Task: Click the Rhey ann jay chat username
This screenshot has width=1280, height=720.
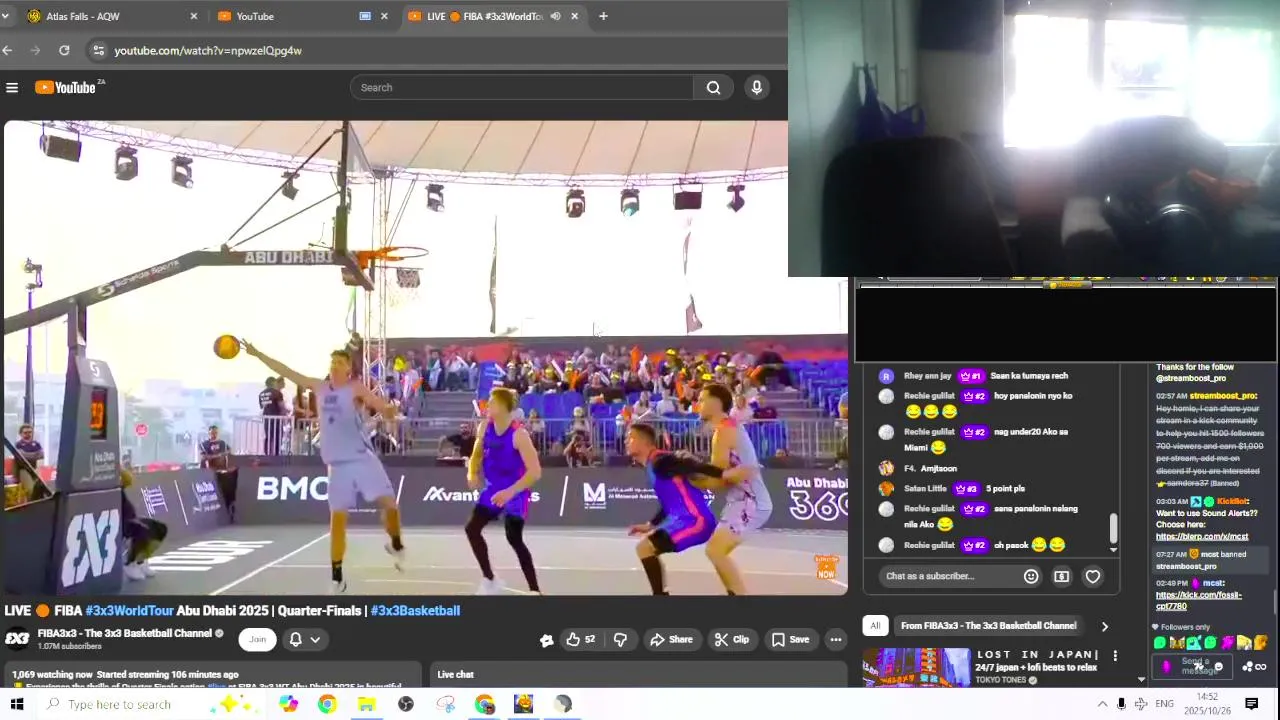Action: 927,376
